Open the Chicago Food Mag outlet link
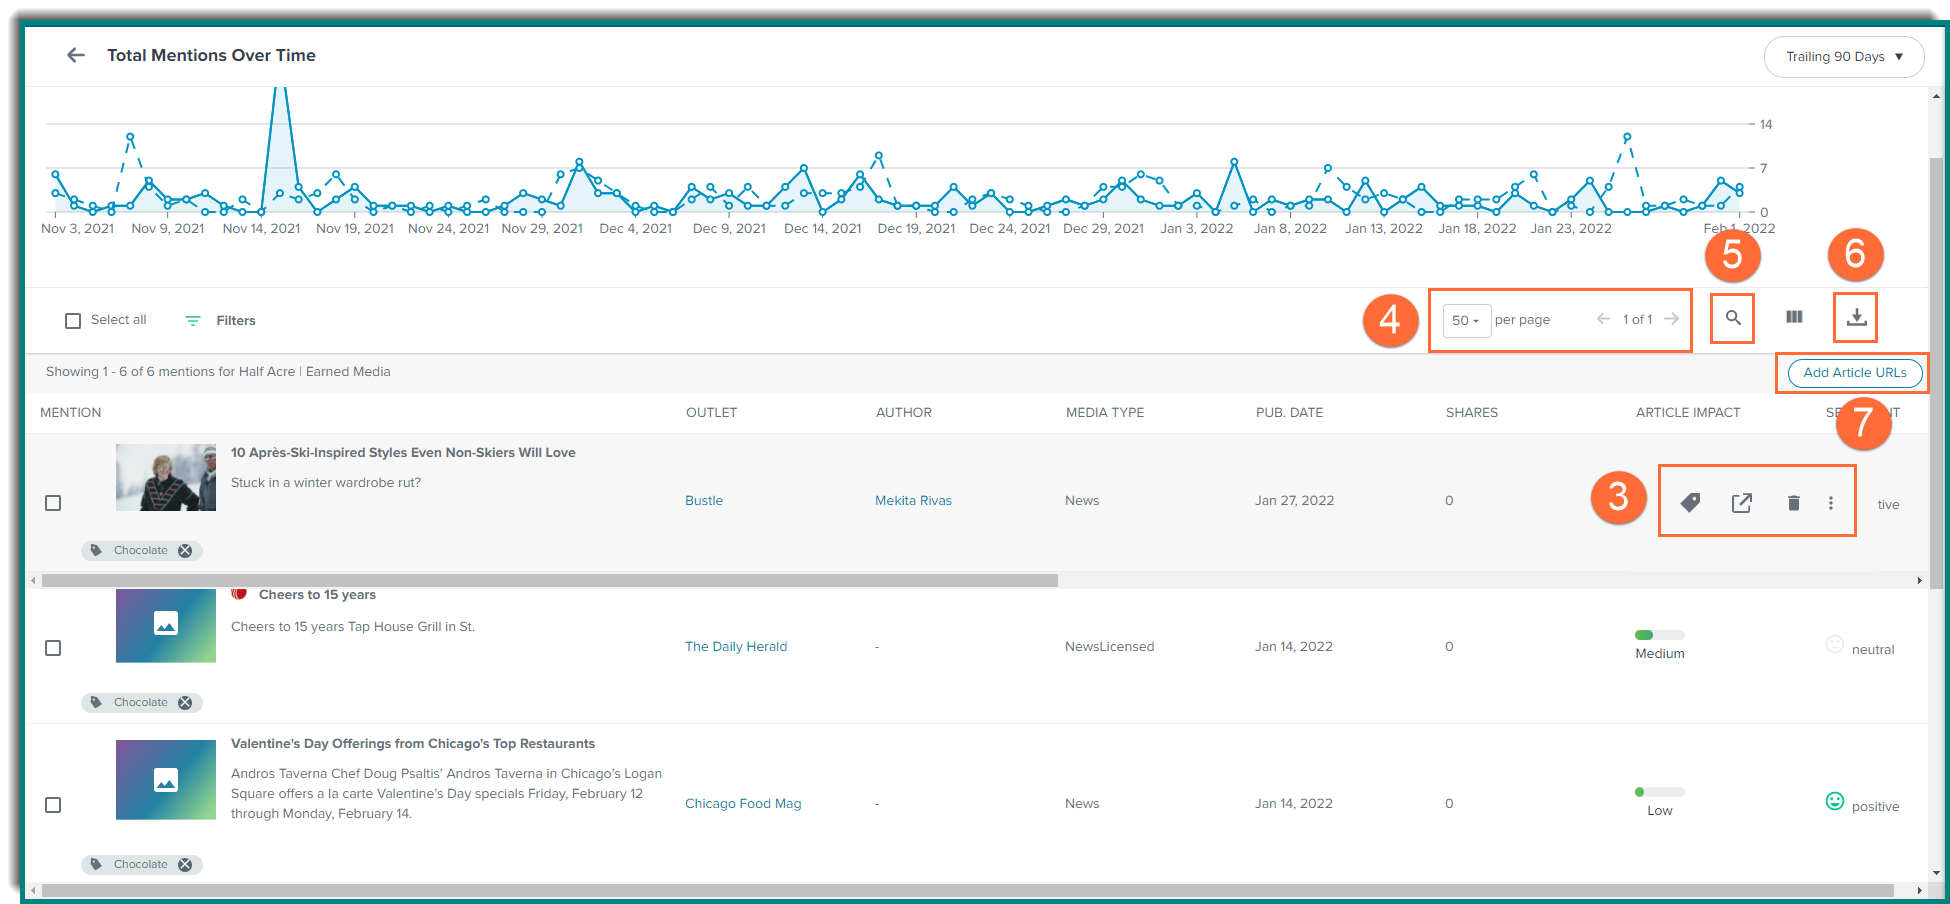Image resolution: width=1950 pixels, height=904 pixels. point(743,804)
